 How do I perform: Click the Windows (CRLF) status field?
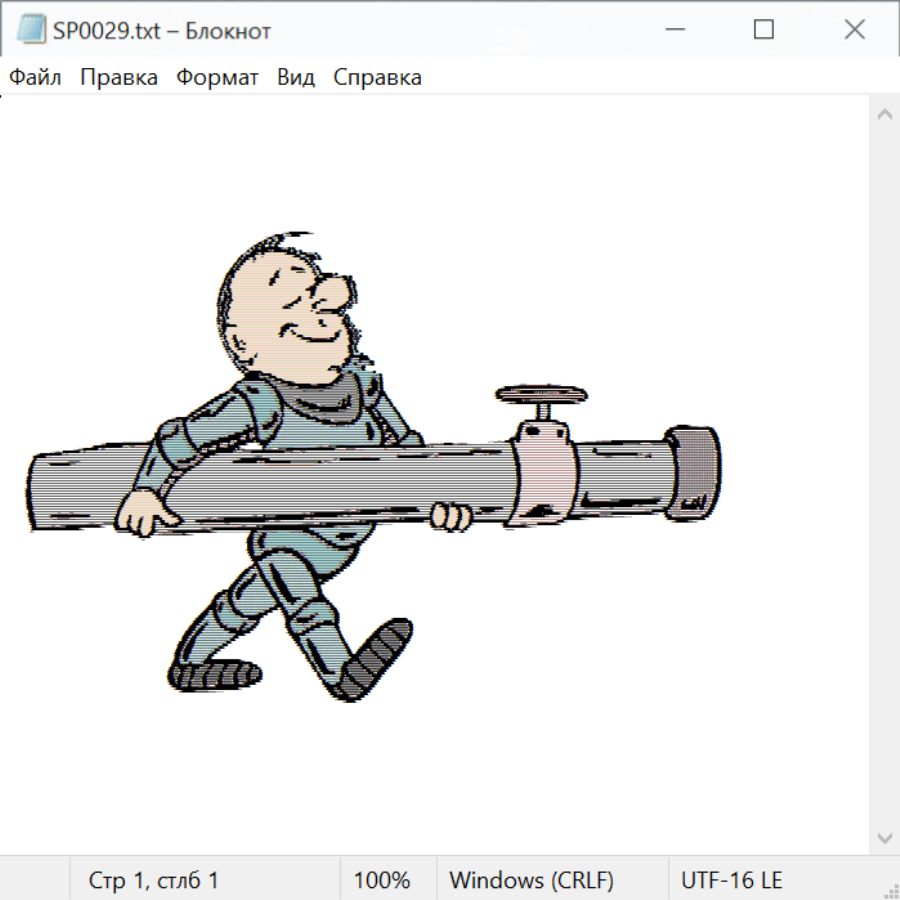click(531, 881)
